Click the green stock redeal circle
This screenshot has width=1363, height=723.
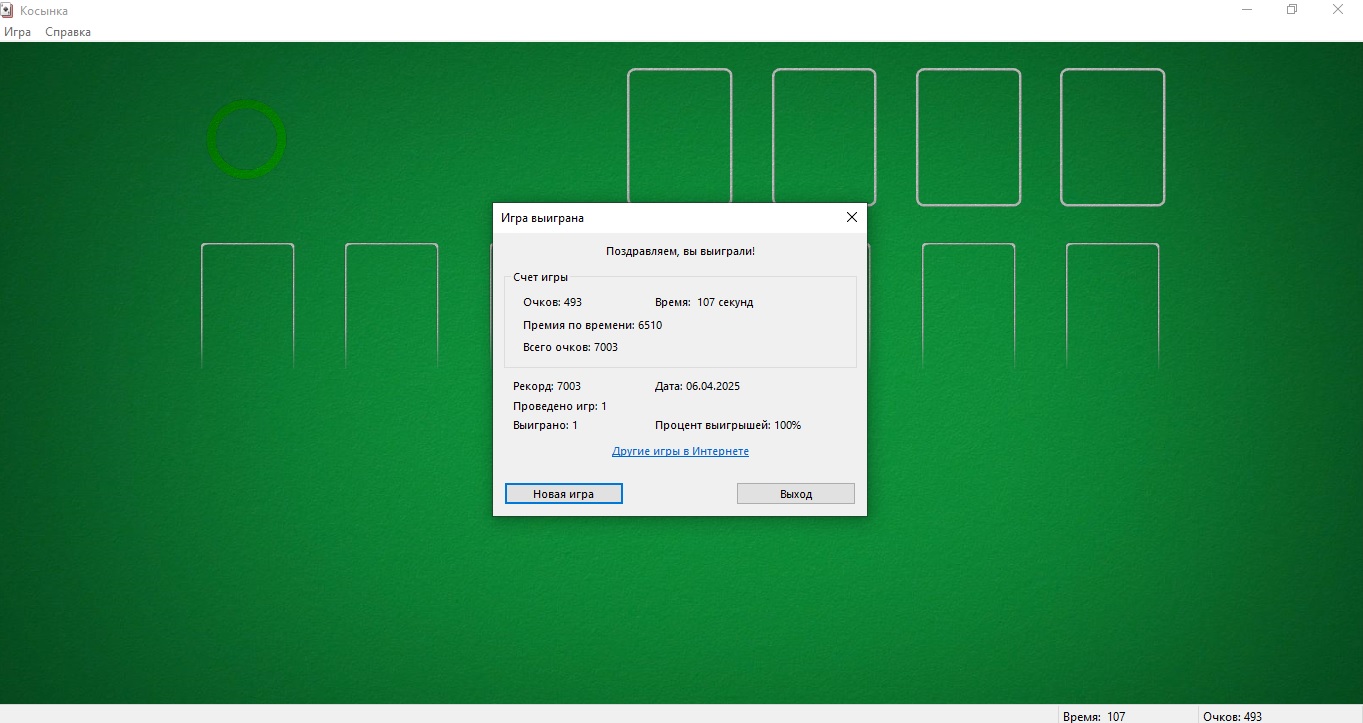pos(246,140)
